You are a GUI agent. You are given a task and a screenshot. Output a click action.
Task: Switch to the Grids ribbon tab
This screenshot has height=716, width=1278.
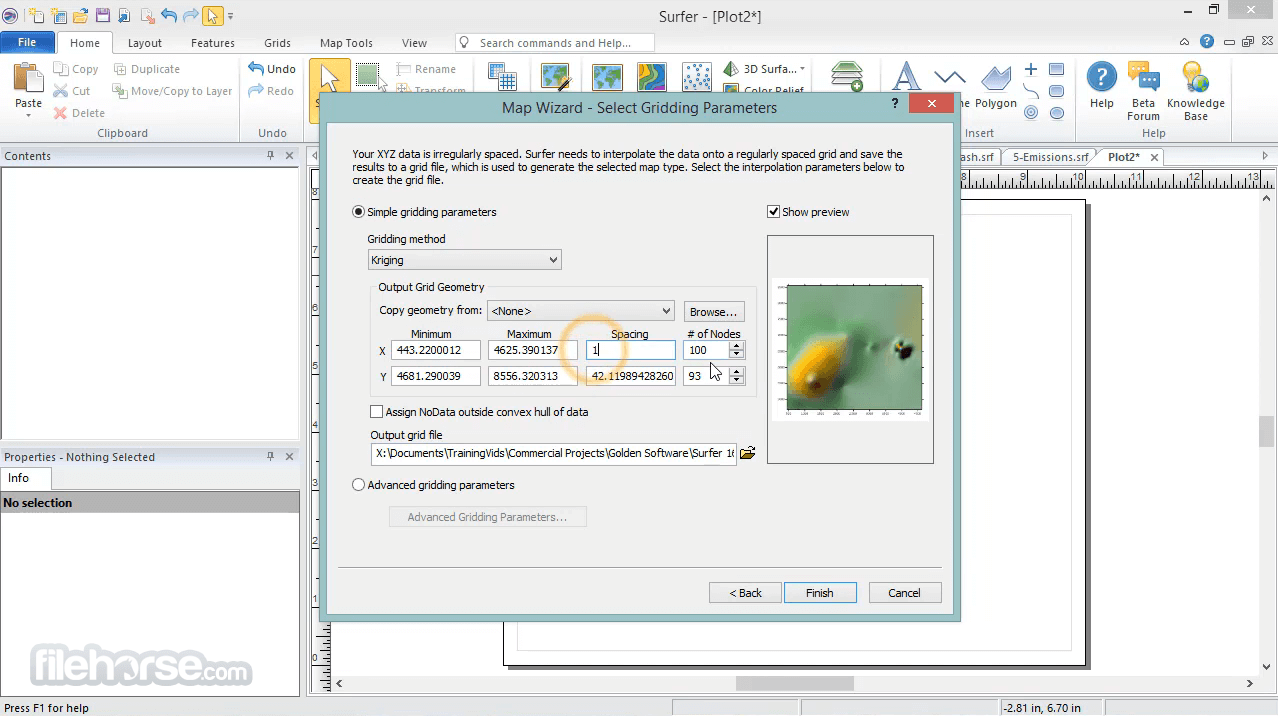278,43
